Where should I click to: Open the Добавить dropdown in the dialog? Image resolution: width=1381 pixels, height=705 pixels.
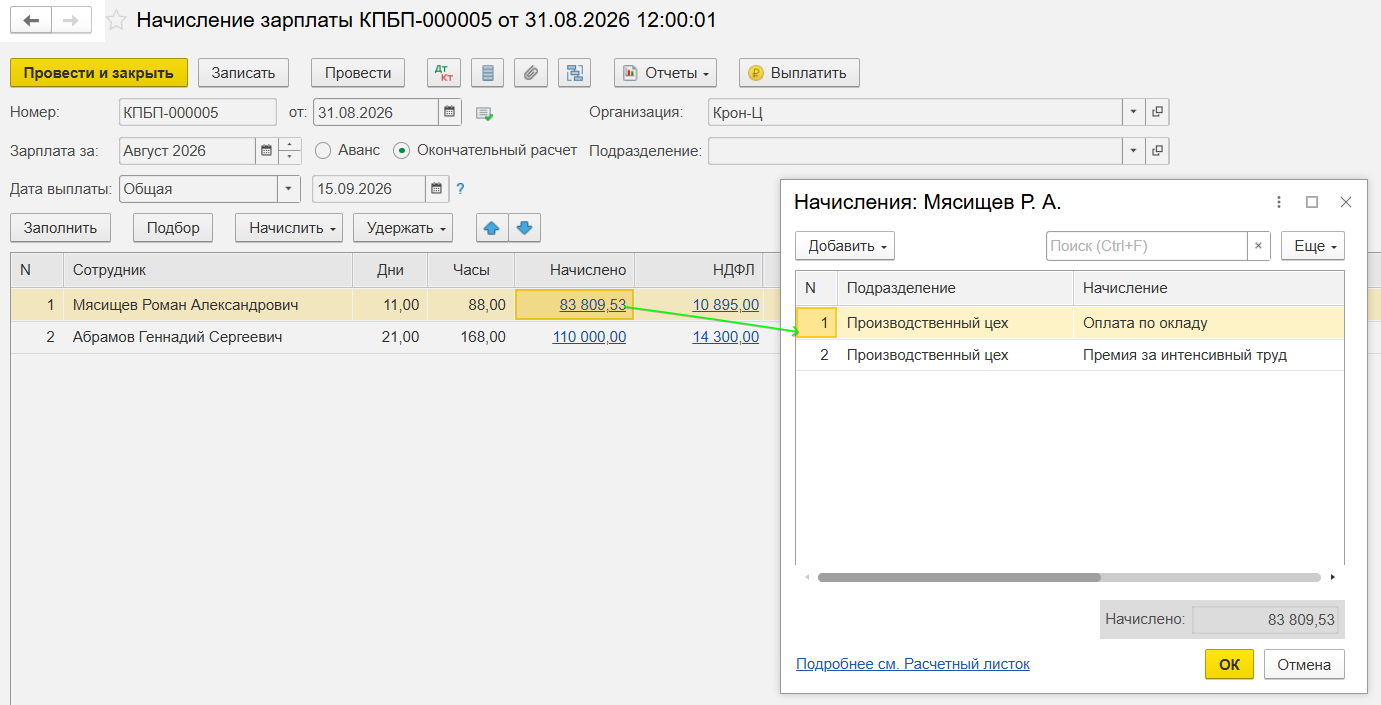845,246
